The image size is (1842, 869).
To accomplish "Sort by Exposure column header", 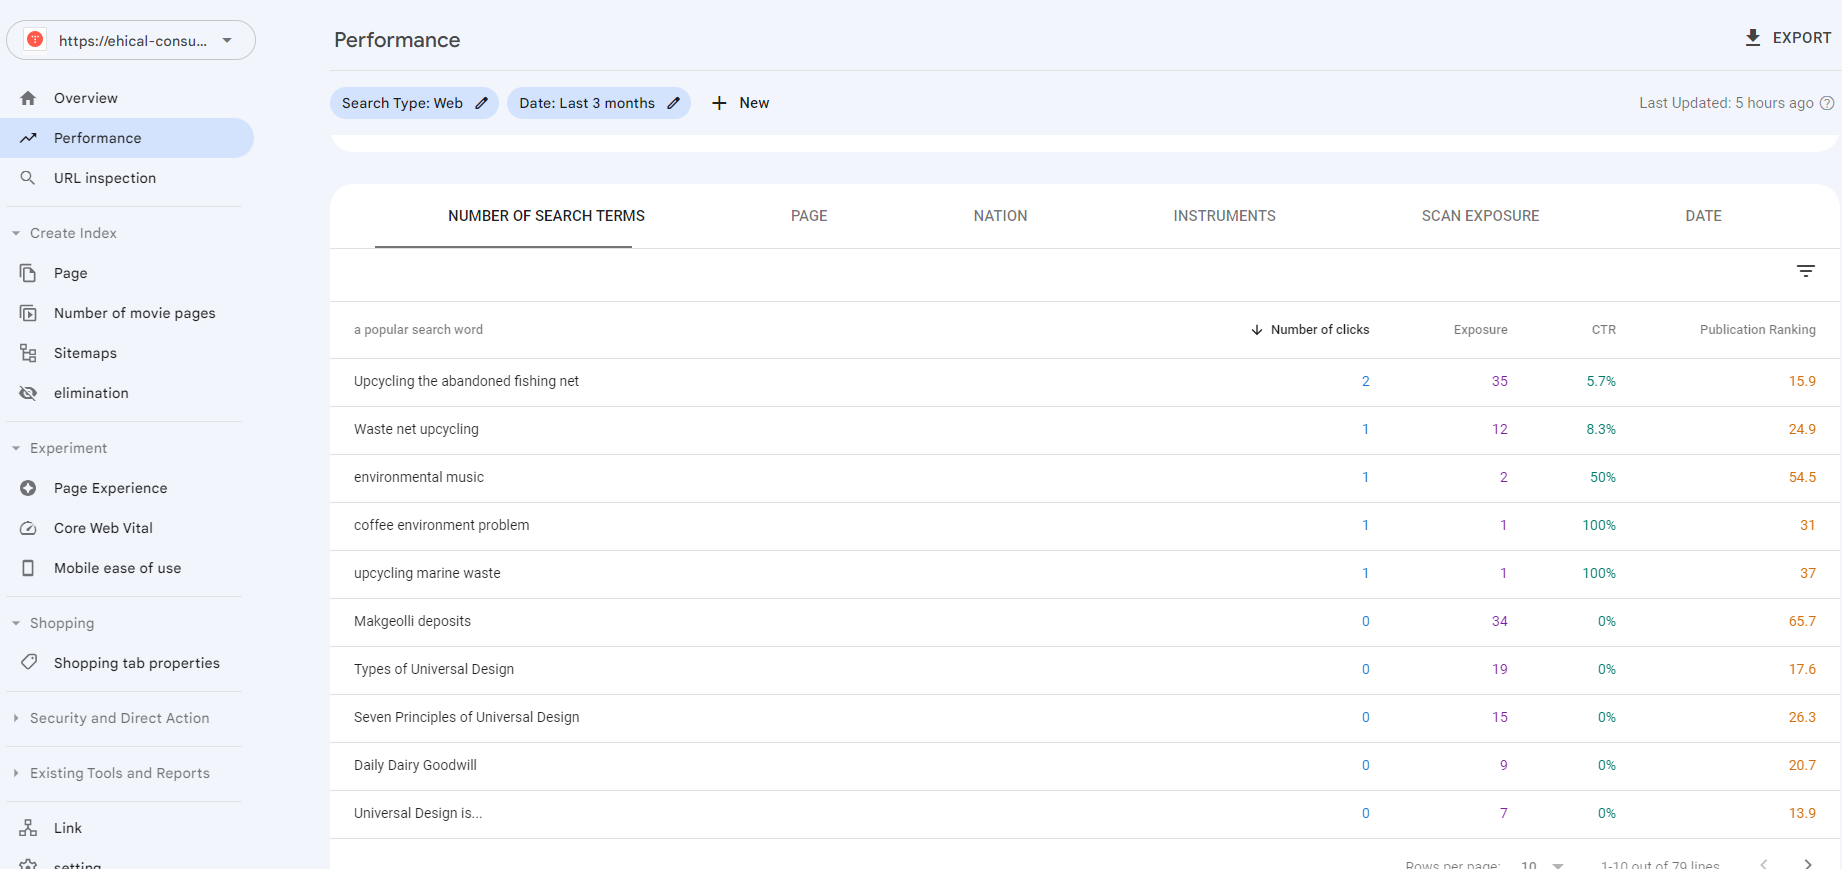I will point(1480,330).
